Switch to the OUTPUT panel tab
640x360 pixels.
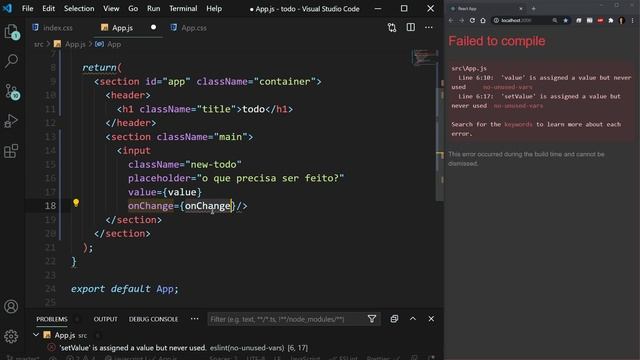(105, 319)
